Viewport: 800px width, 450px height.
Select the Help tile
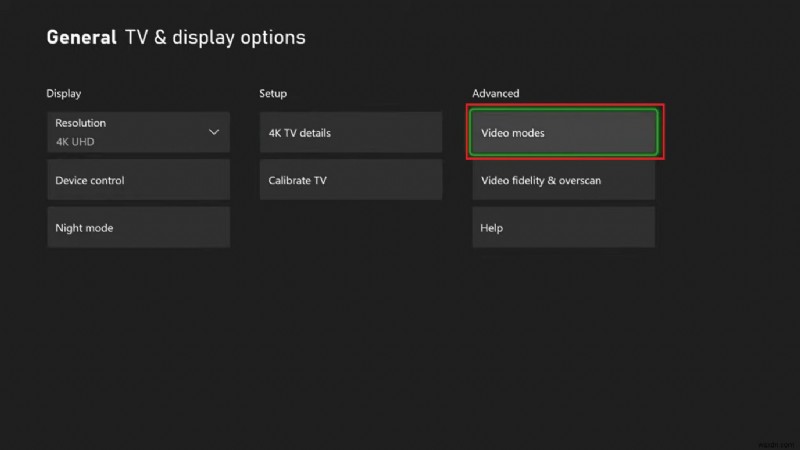point(563,228)
